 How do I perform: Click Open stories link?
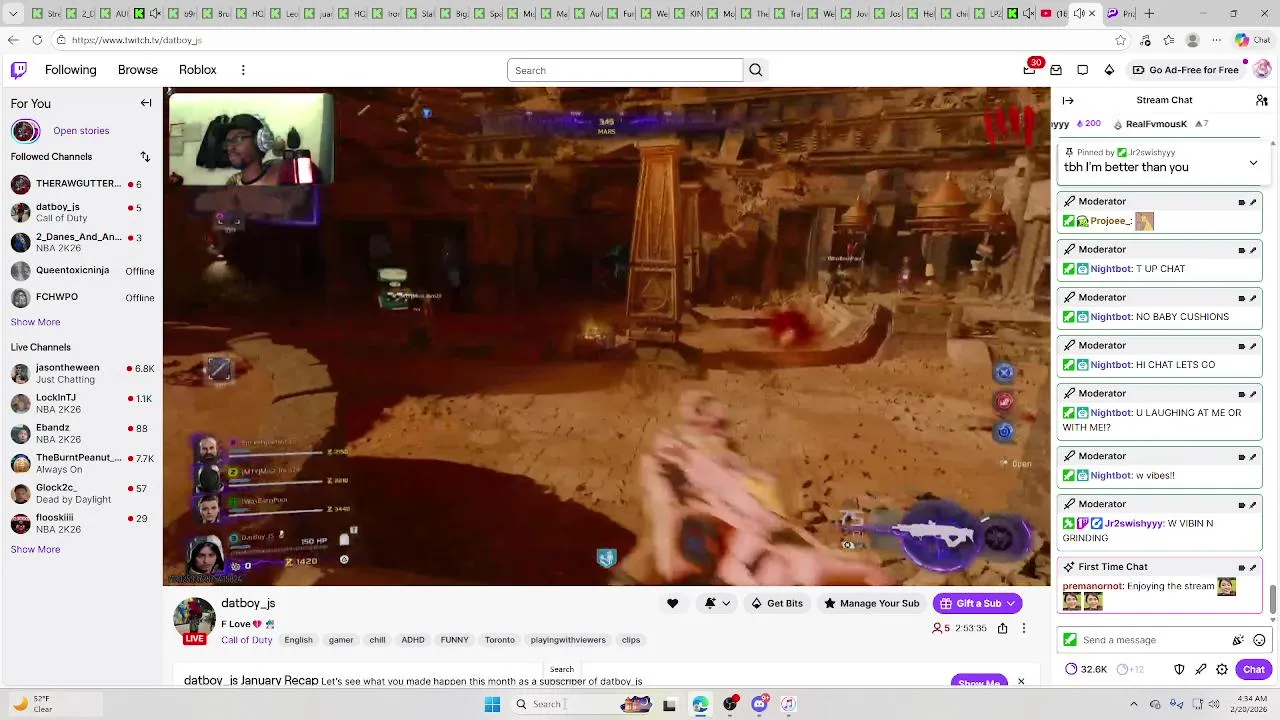[81, 131]
